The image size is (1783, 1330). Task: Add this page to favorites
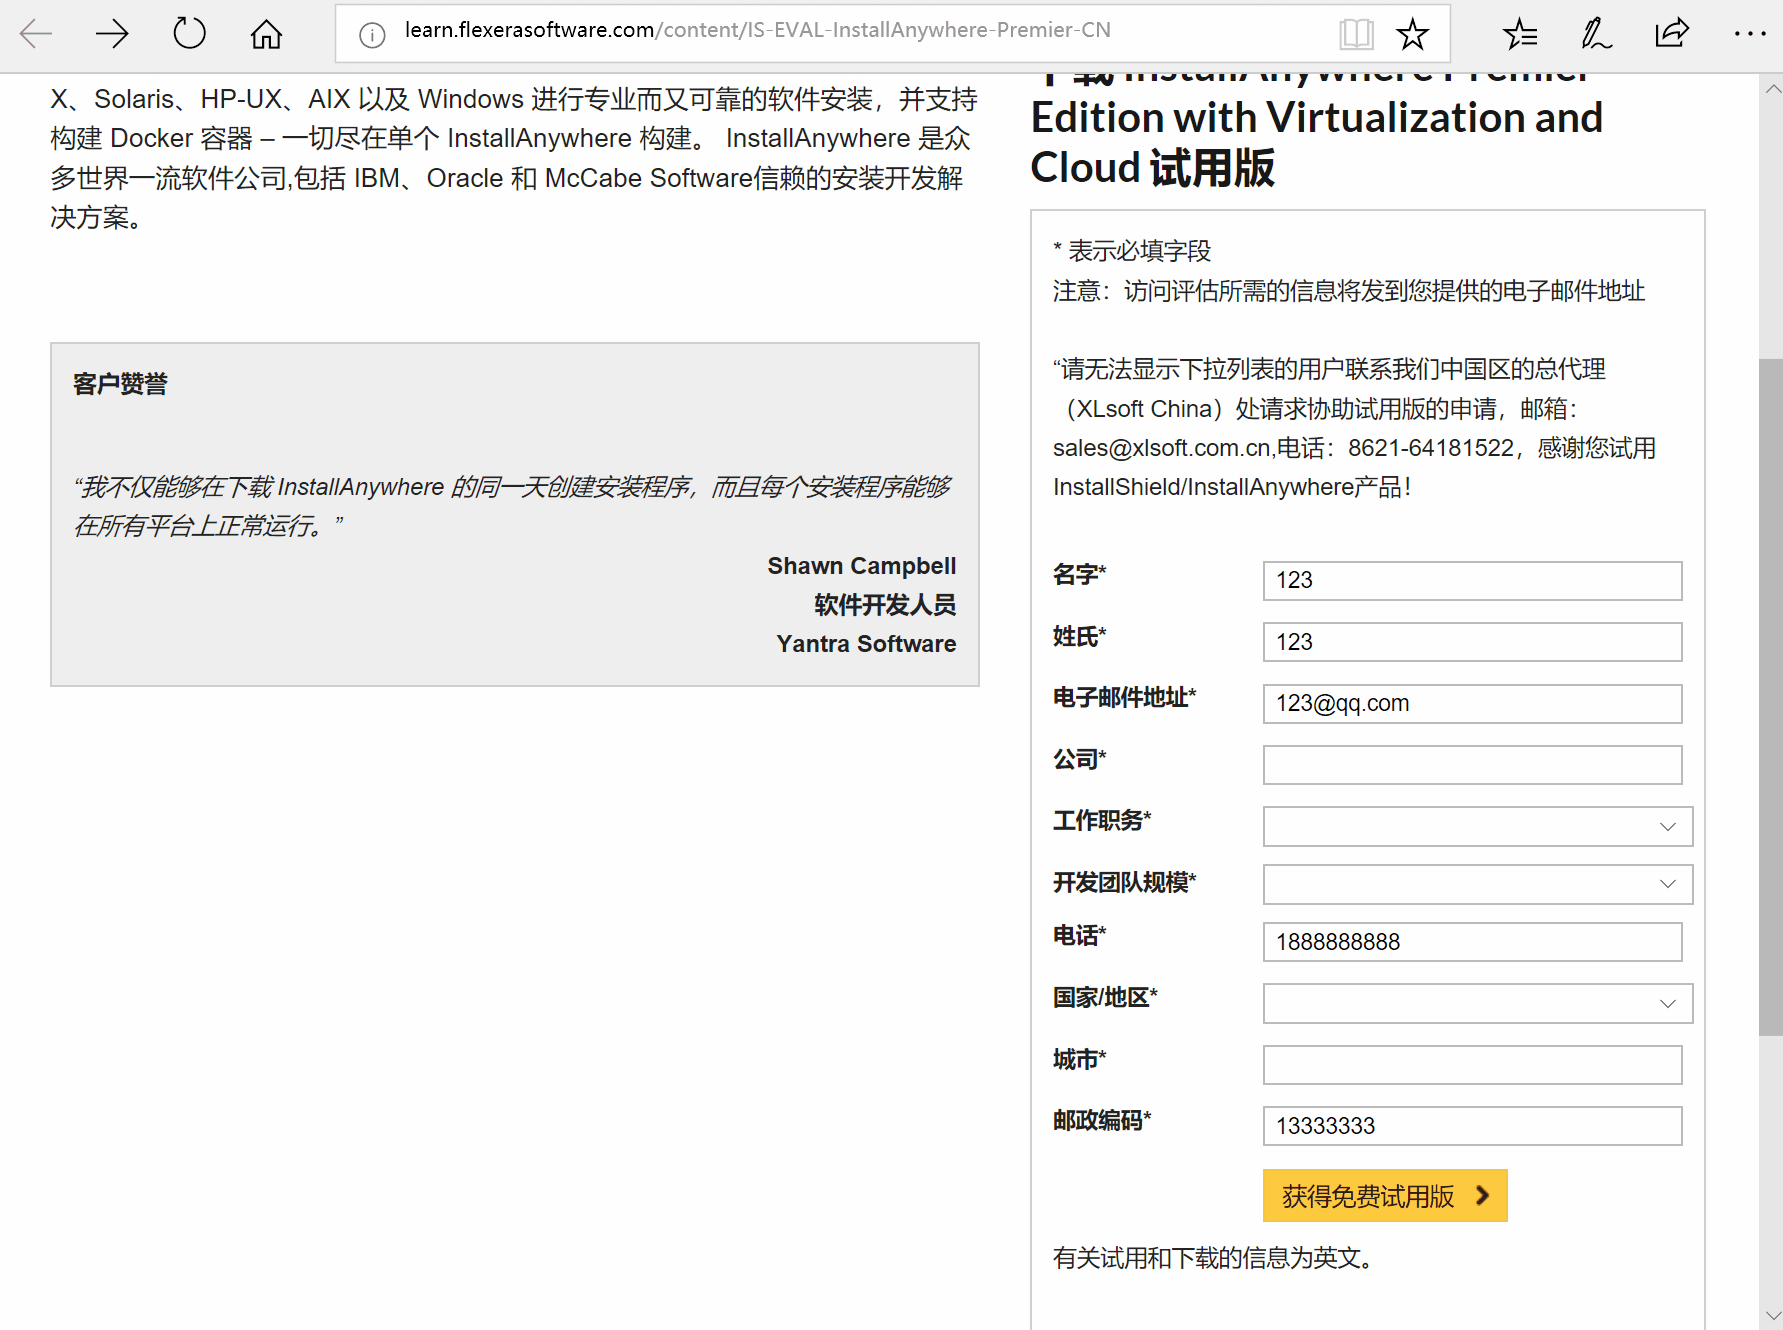(1412, 34)
